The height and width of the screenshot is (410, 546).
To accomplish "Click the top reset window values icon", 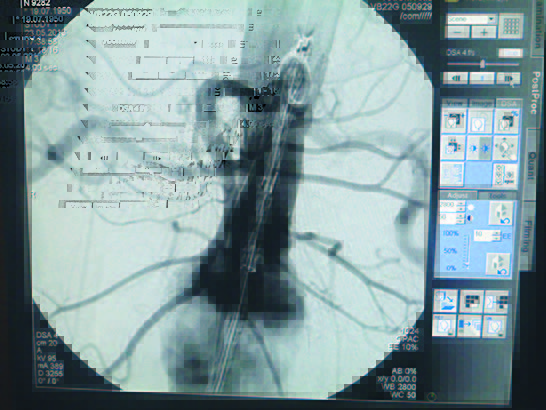I will [x=501, y=214].
